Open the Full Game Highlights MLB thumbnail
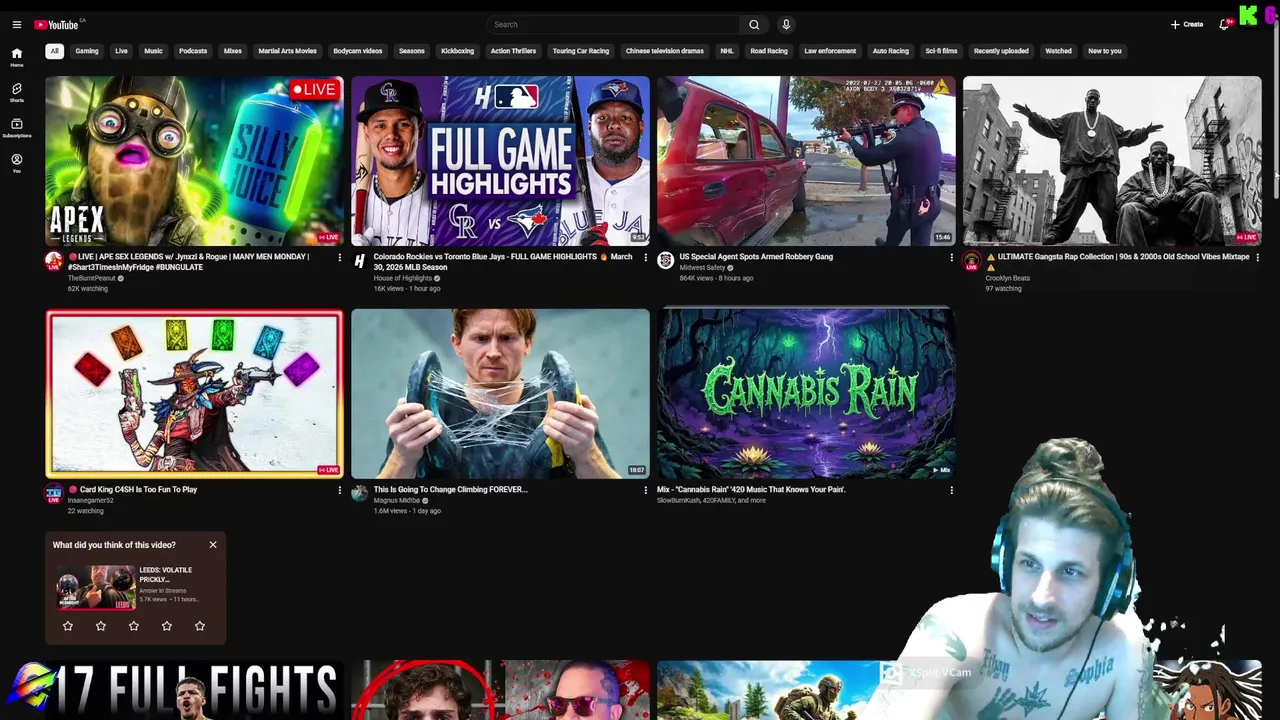 click(x=500, y=161)
